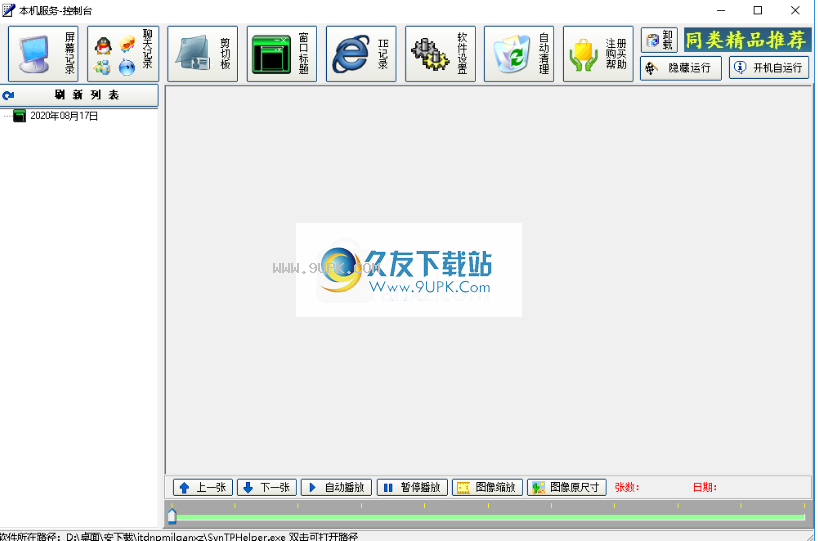Open 自动清理 auto cleanup

point(519,54)
